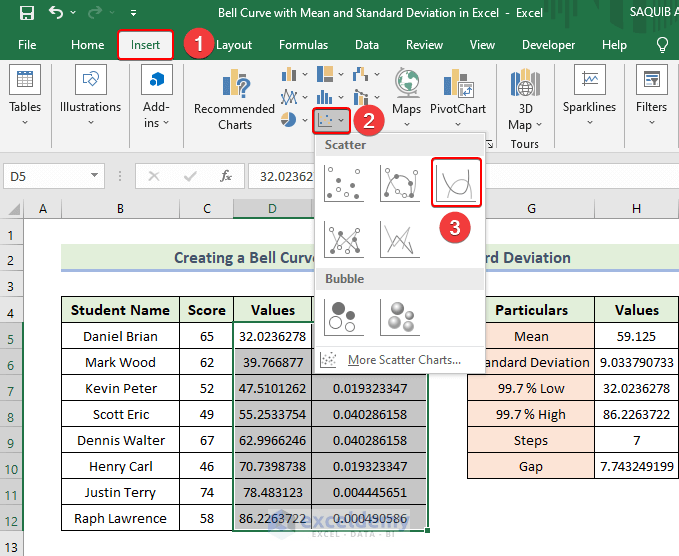The height and width of the screenshot is (556, 679).
Task: Choose Scatter with Straight Lines and Markers
Action: [344, 239]
